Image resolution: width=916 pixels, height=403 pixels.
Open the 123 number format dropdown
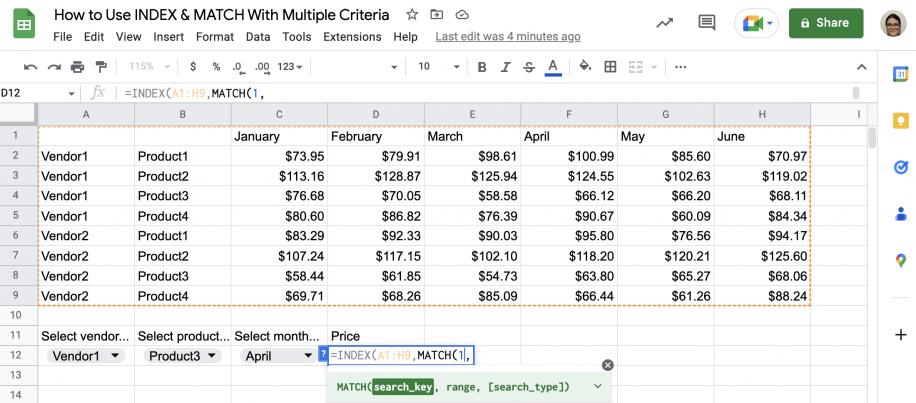point(290,67)
